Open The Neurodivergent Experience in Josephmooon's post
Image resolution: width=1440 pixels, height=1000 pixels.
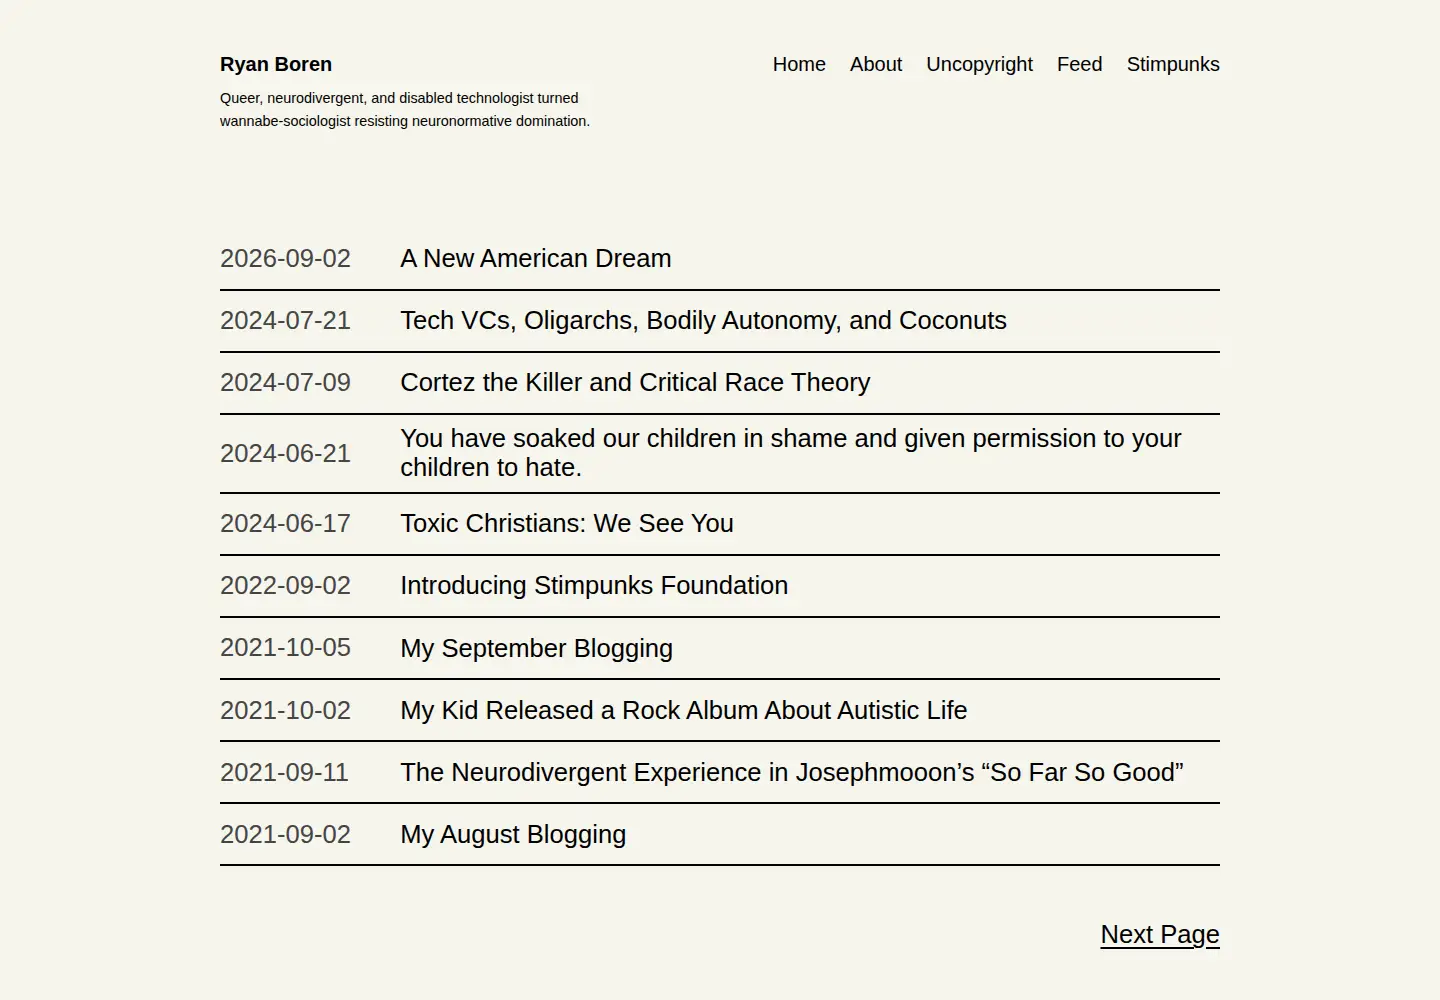[792, 772]
